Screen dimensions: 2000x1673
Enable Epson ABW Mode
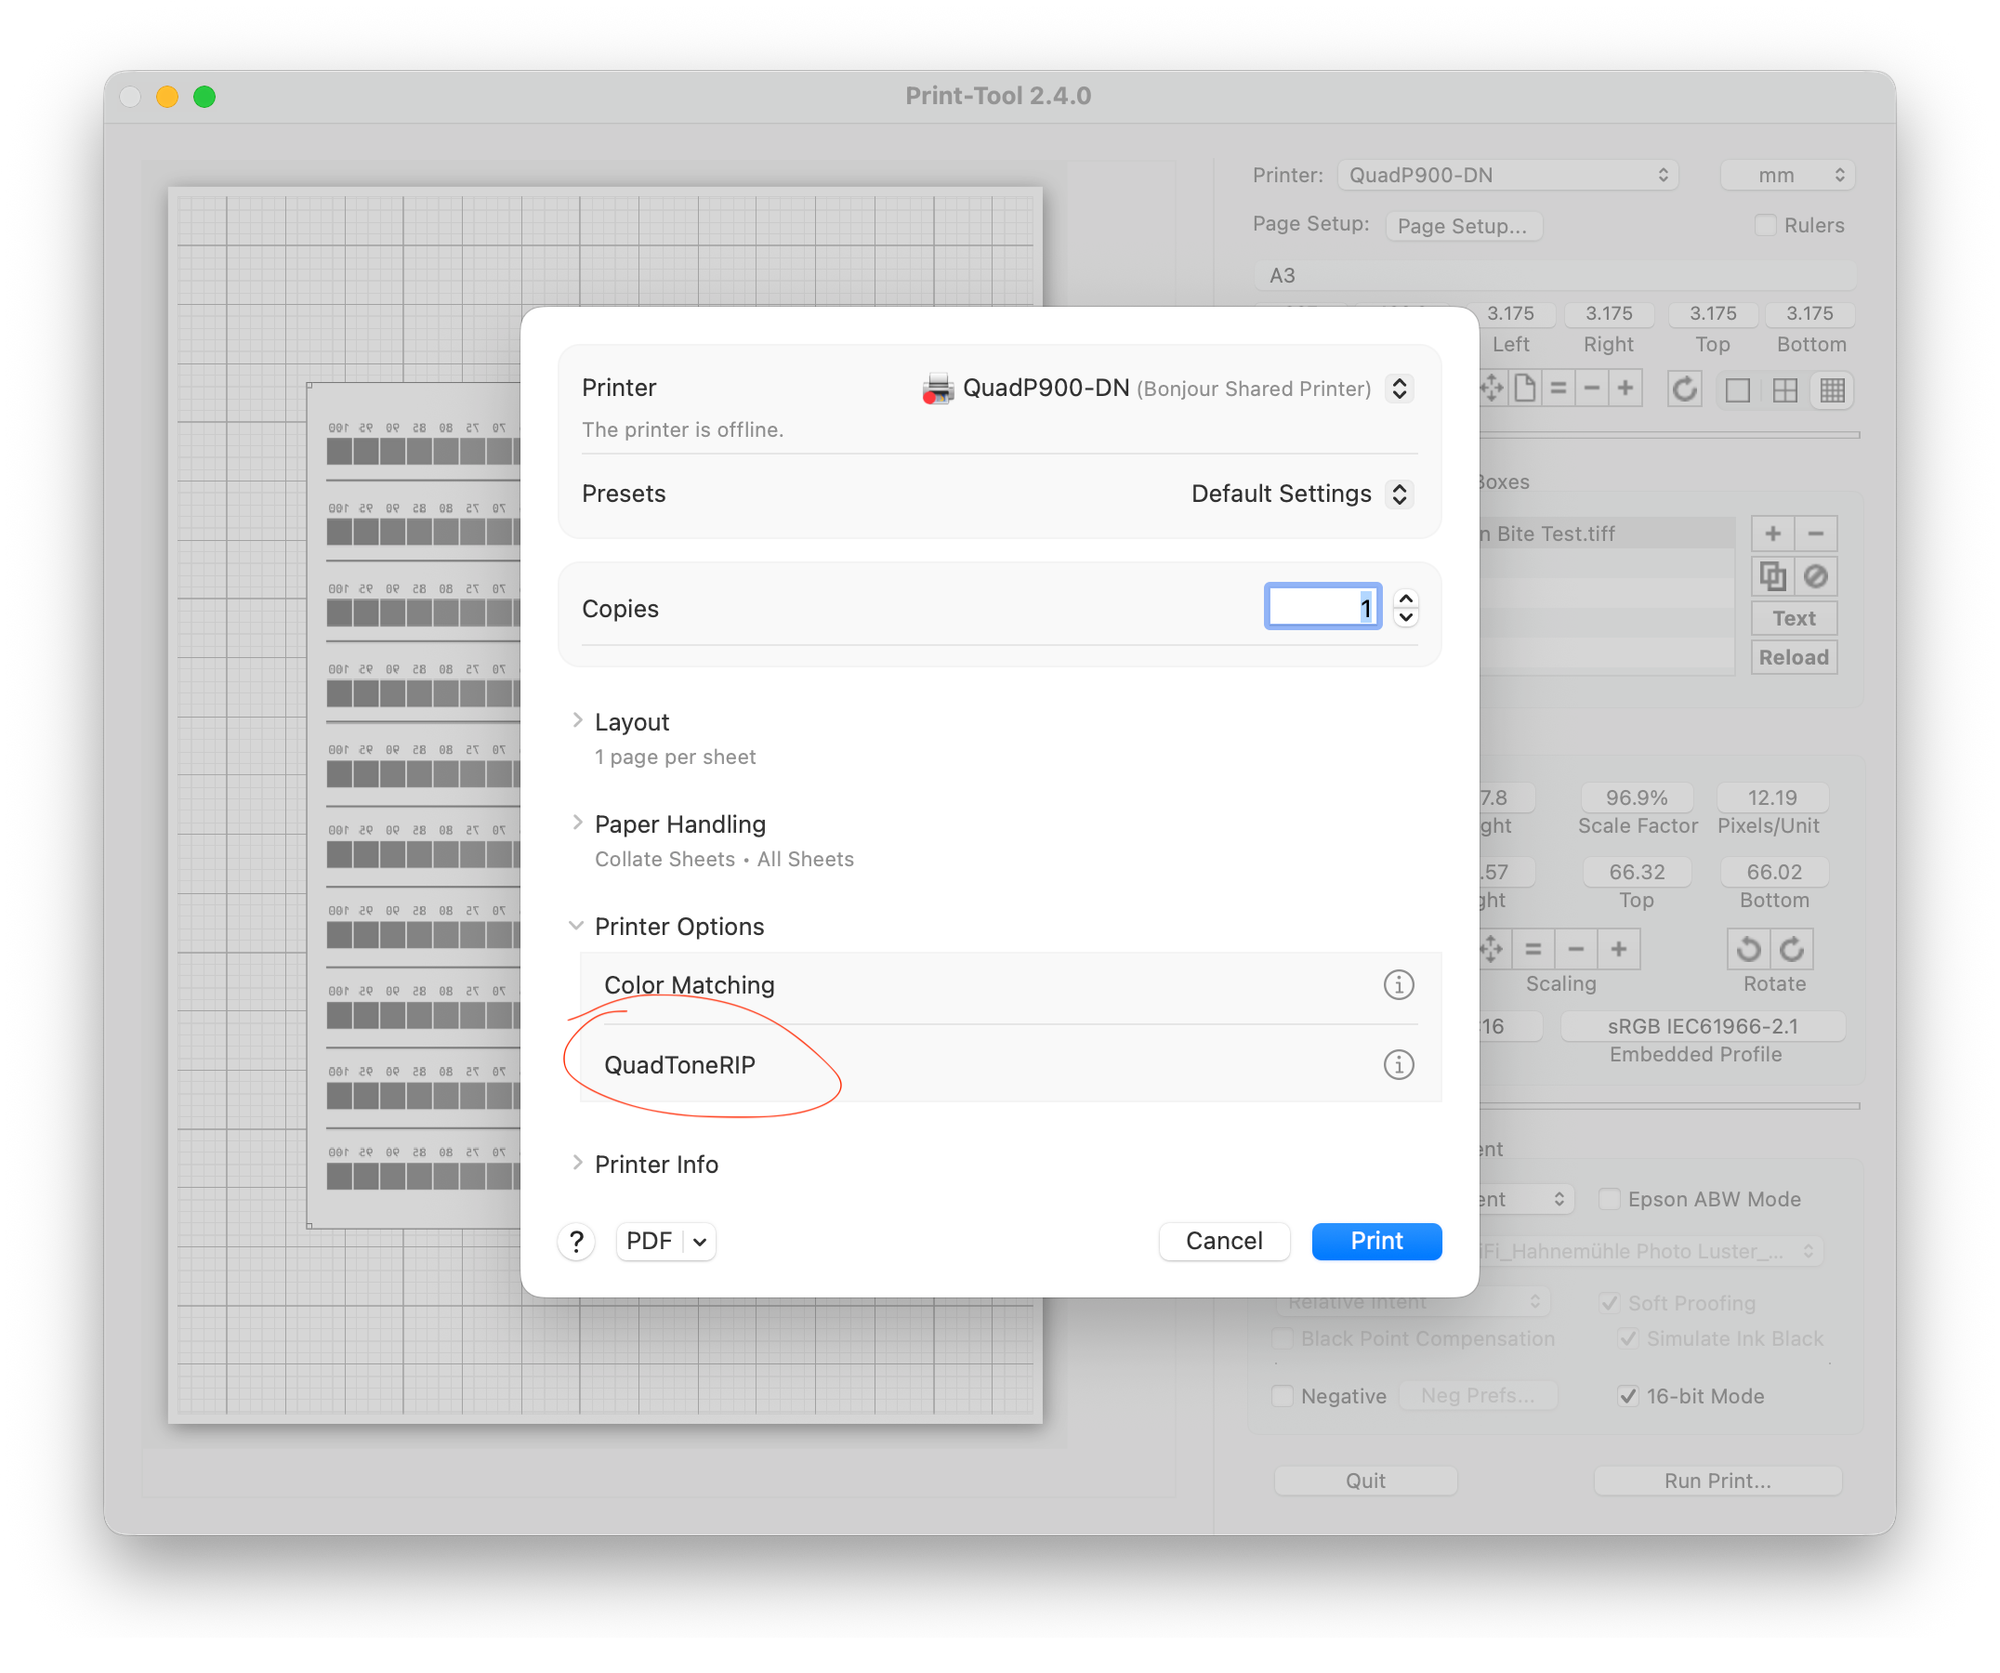coord(1609,1199)
